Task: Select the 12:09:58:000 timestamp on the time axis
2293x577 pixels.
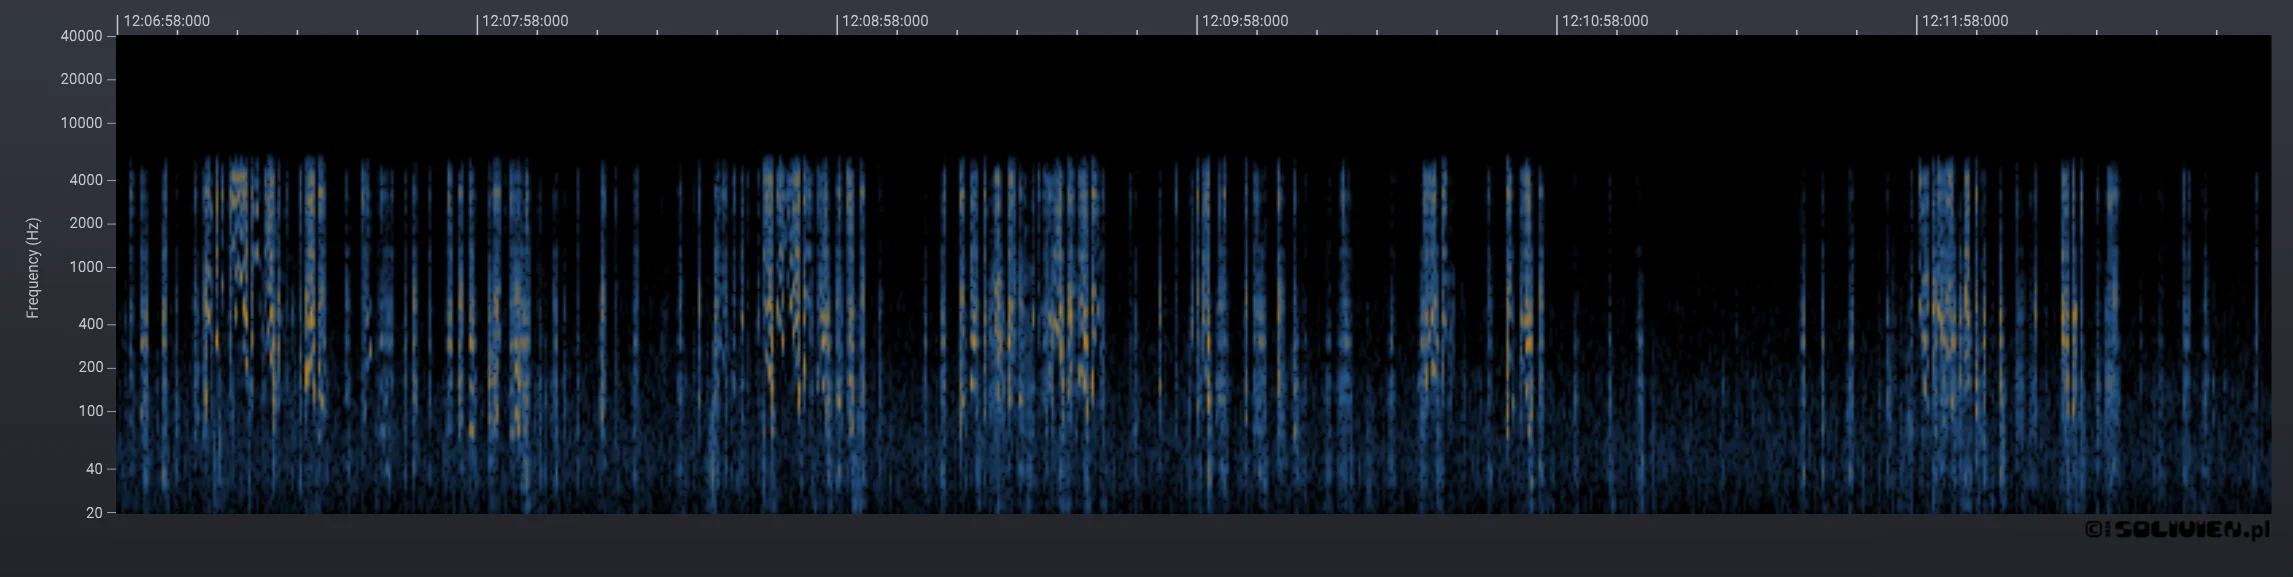Action: tap(1245, 21)
